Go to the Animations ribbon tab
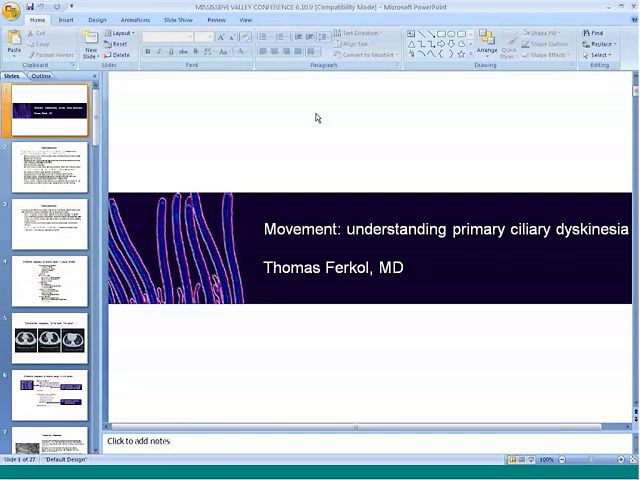This screenshot has width=640, height=480. [x=135, y=20]
